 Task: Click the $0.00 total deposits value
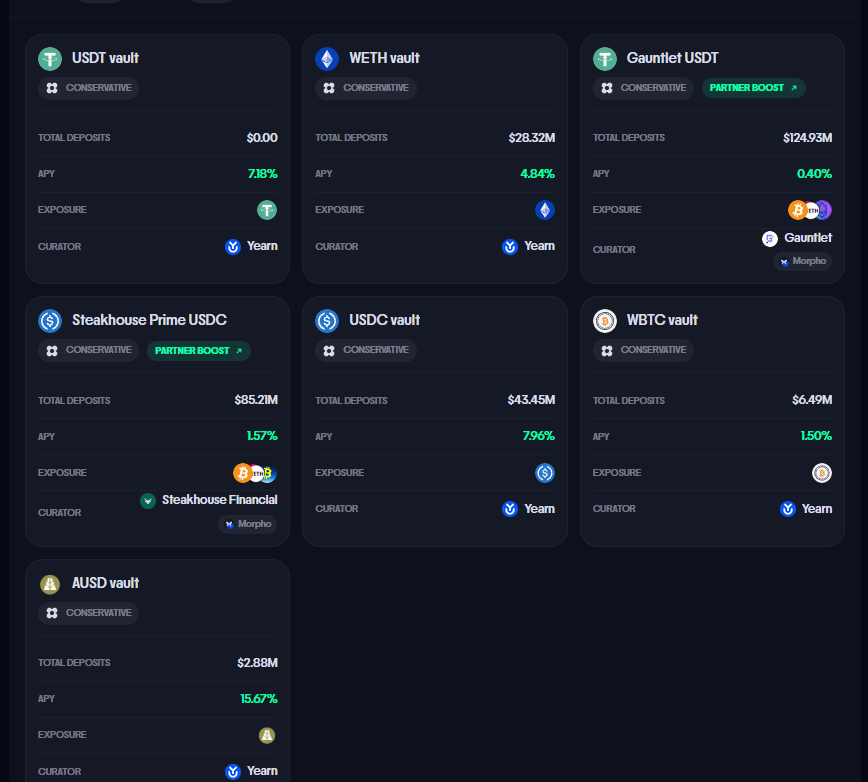click(262, 138)
